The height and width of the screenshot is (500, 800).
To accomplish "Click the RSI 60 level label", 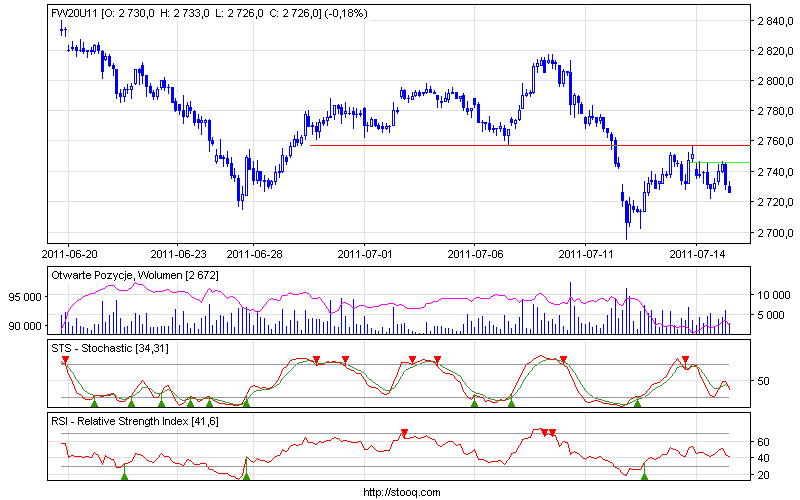I will coord(763,442).
